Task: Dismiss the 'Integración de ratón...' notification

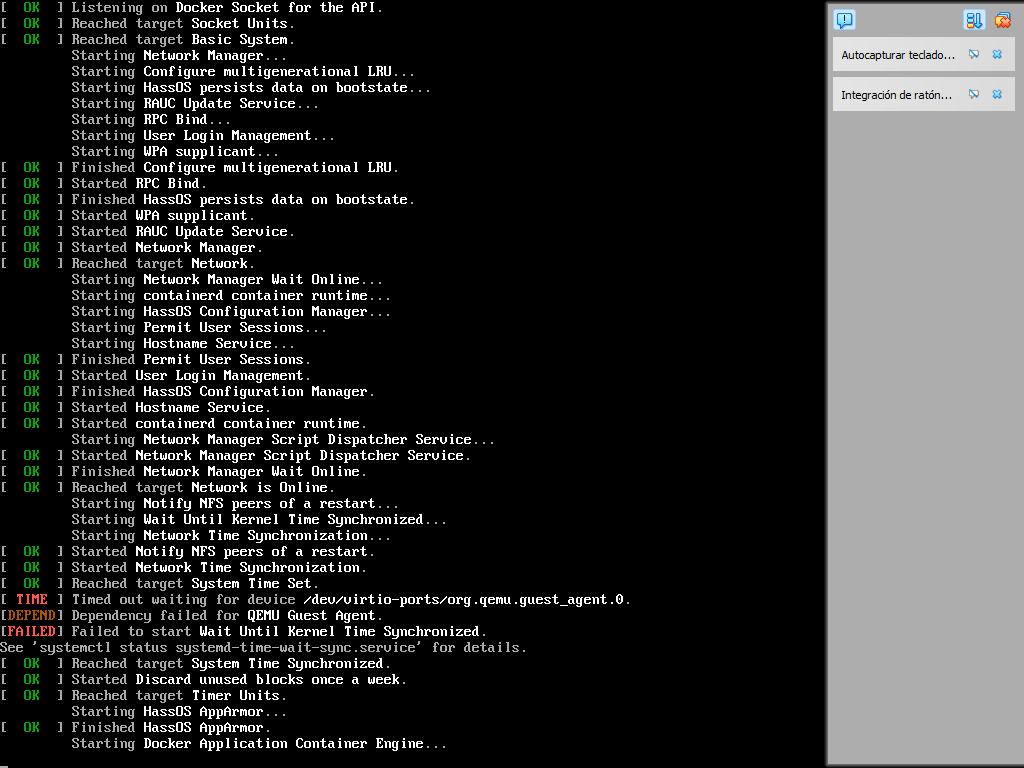Action: click(x=997, y=95)
